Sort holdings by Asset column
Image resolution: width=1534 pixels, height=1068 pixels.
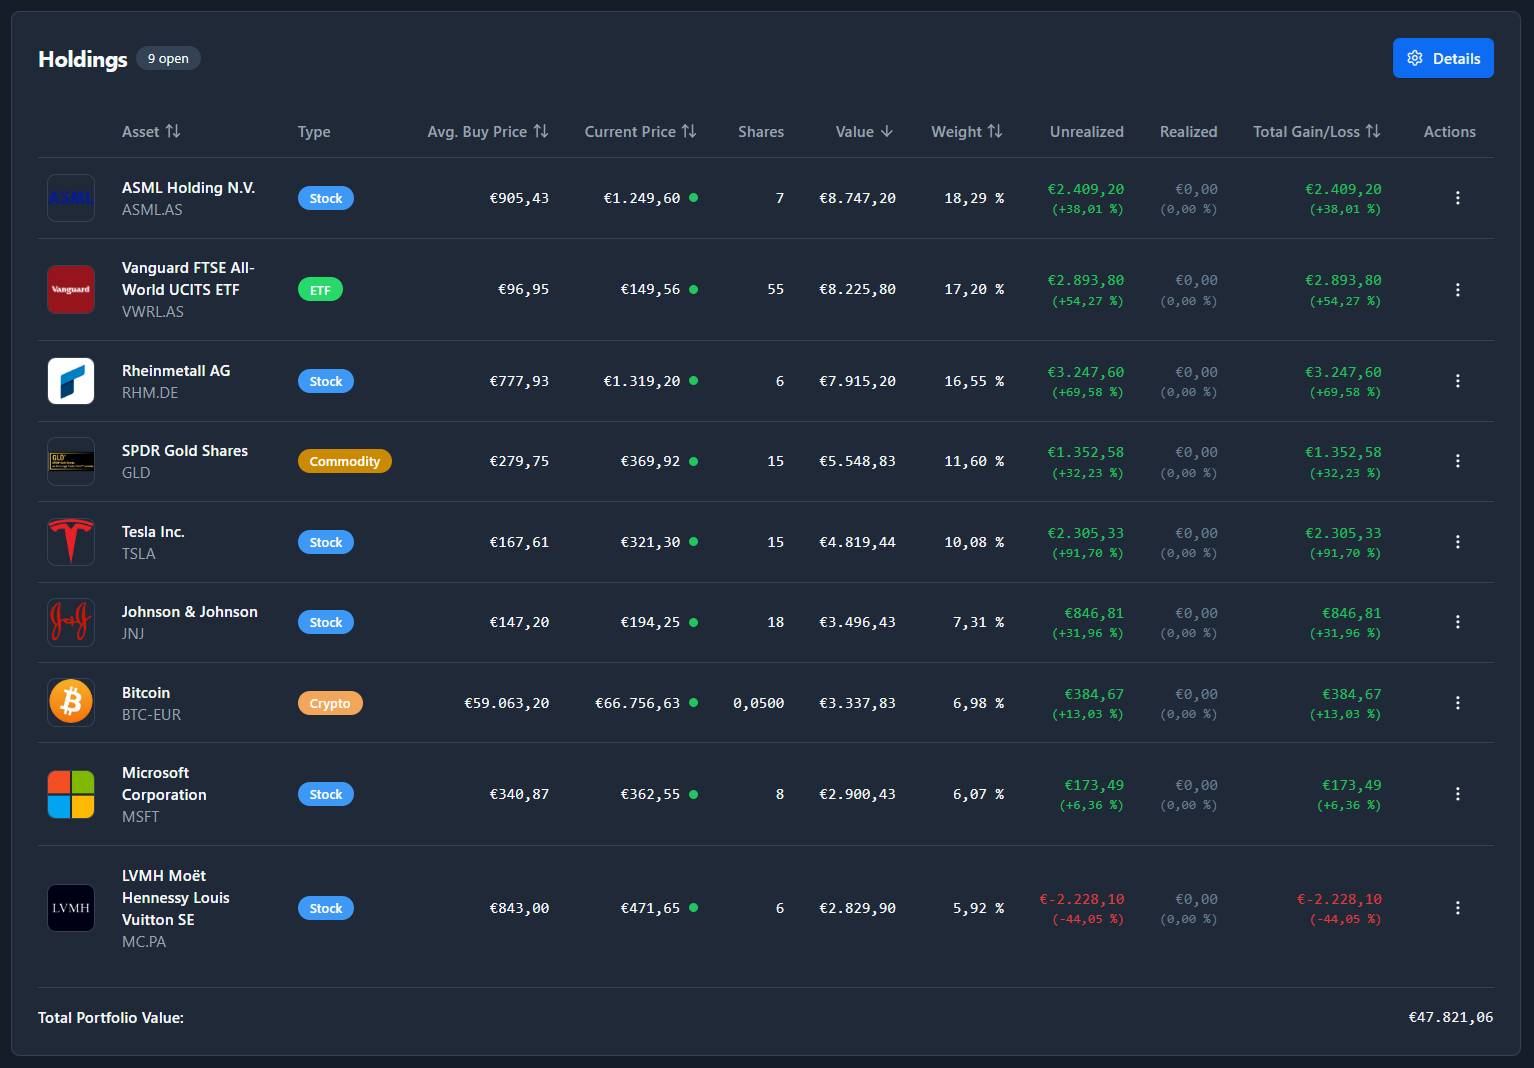(151, 131)
